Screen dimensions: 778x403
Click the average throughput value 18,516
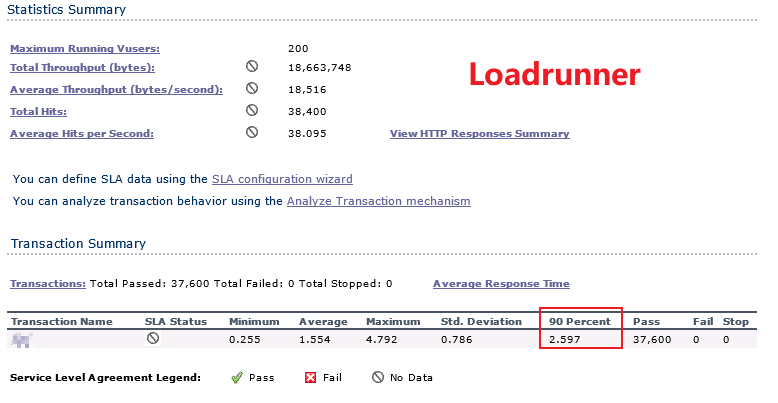[307, 90]
